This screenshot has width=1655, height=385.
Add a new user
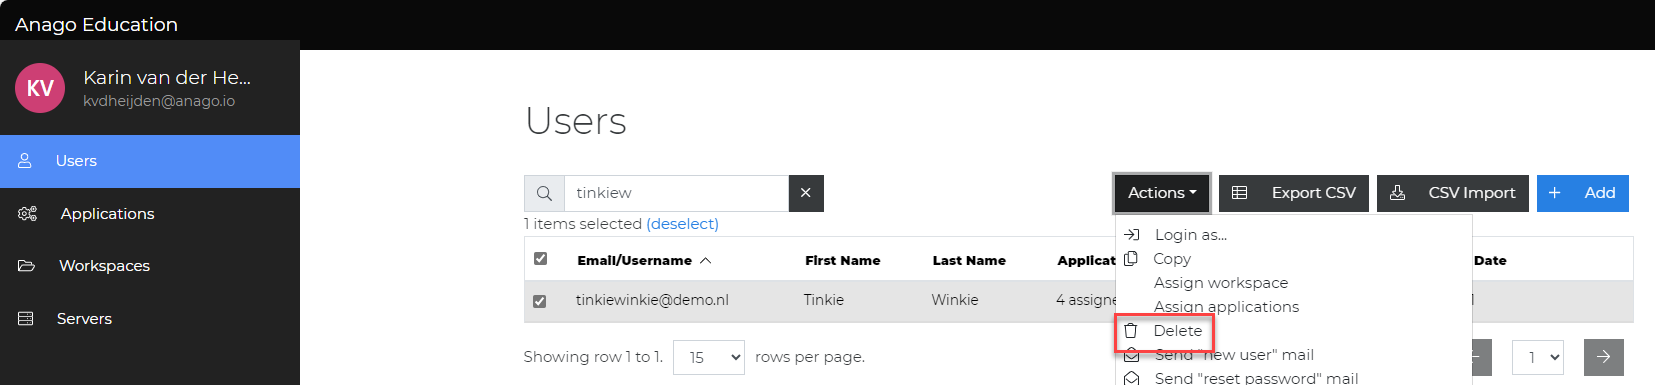pos(1583,193)
